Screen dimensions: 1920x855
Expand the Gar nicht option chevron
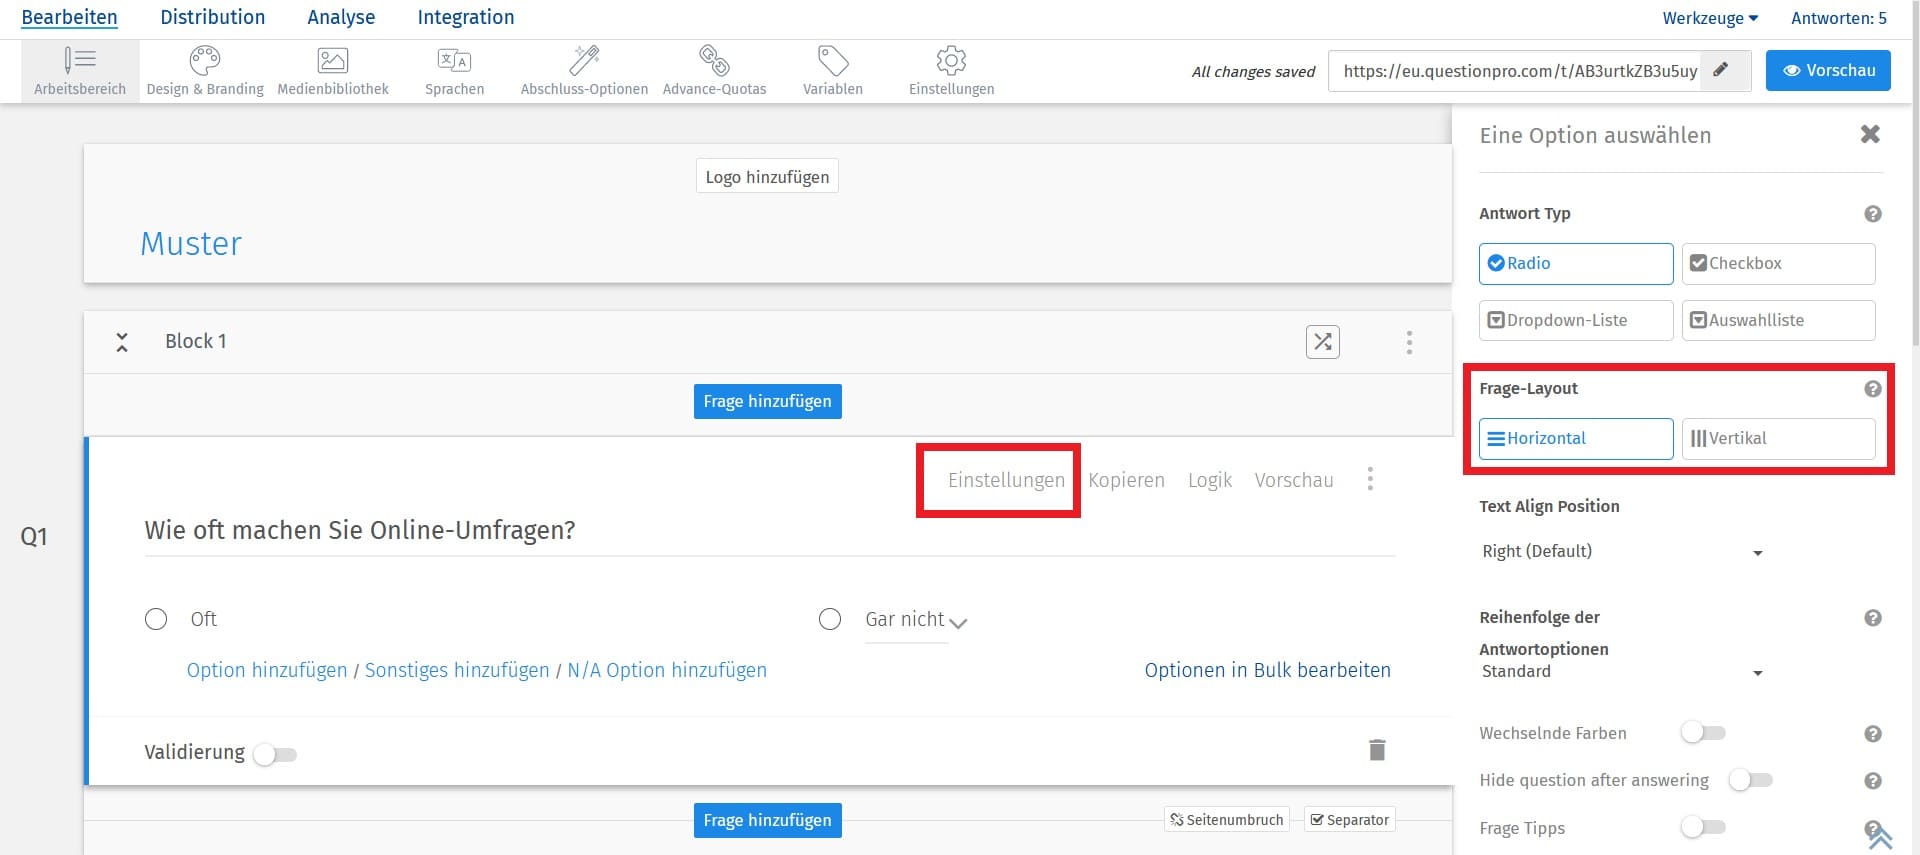point(958,623)
